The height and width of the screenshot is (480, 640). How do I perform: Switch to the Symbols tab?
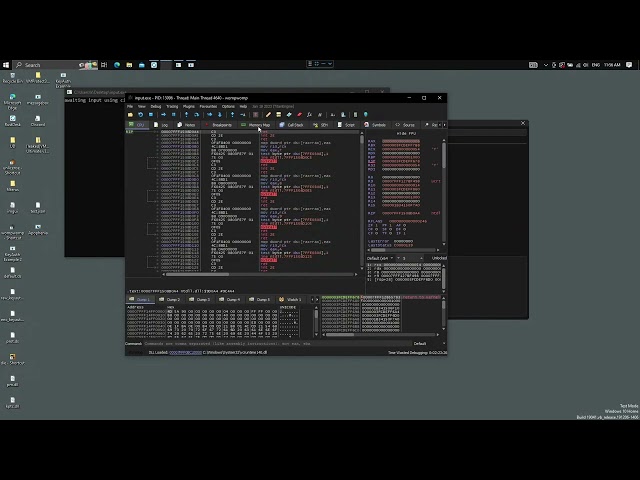pyautogui.click(x=375, y=125)
